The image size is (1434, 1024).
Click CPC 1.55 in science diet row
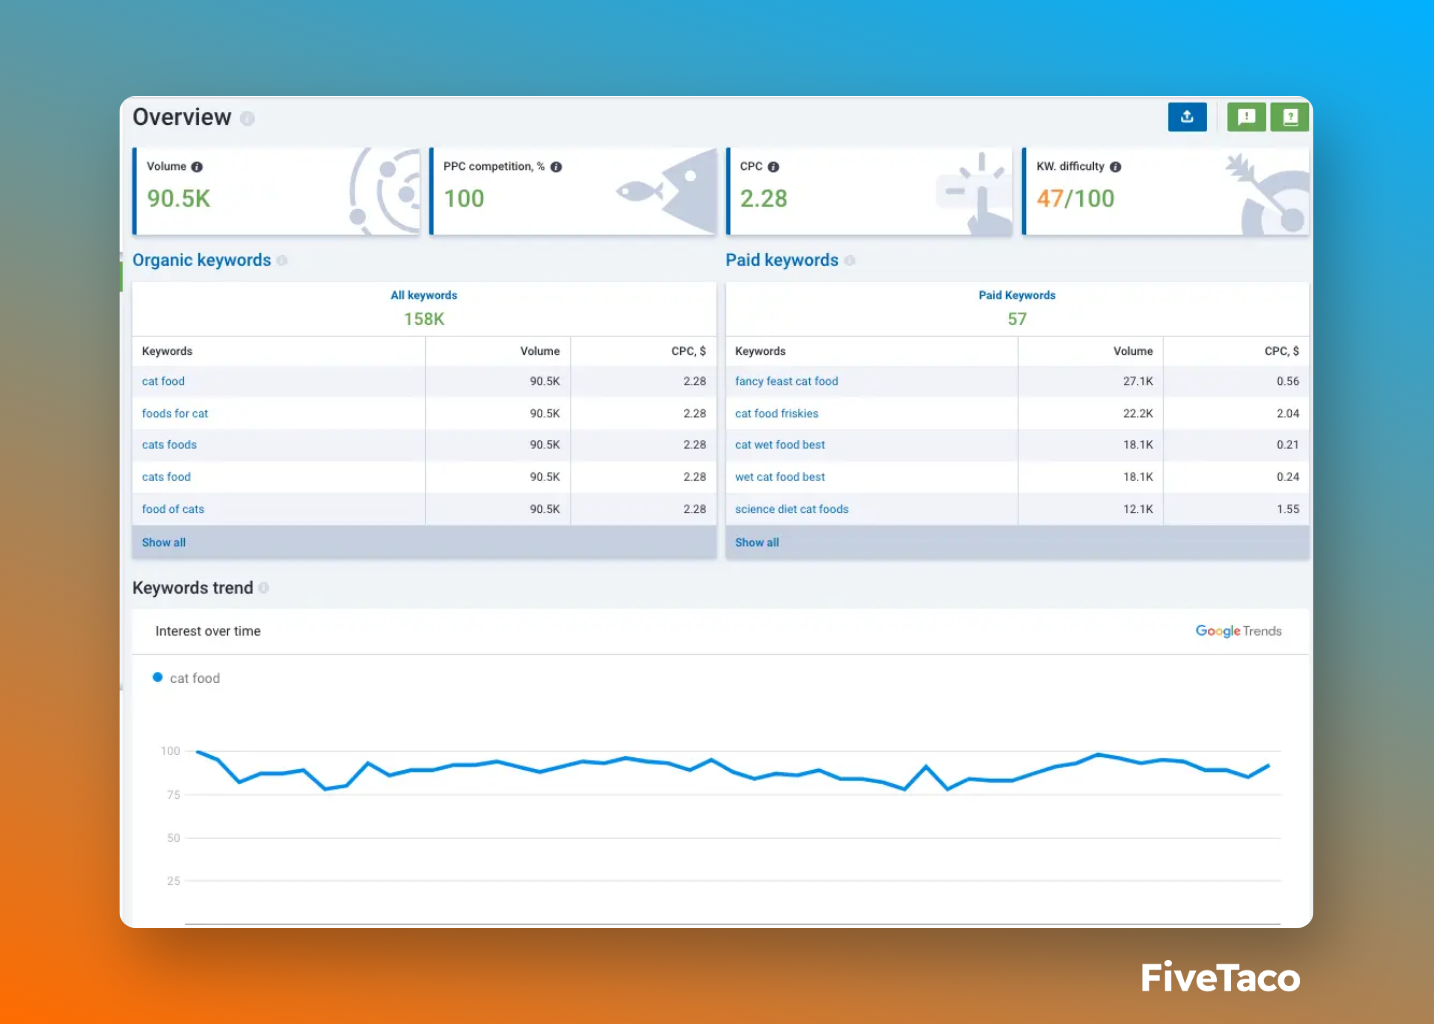point(1288,509)
